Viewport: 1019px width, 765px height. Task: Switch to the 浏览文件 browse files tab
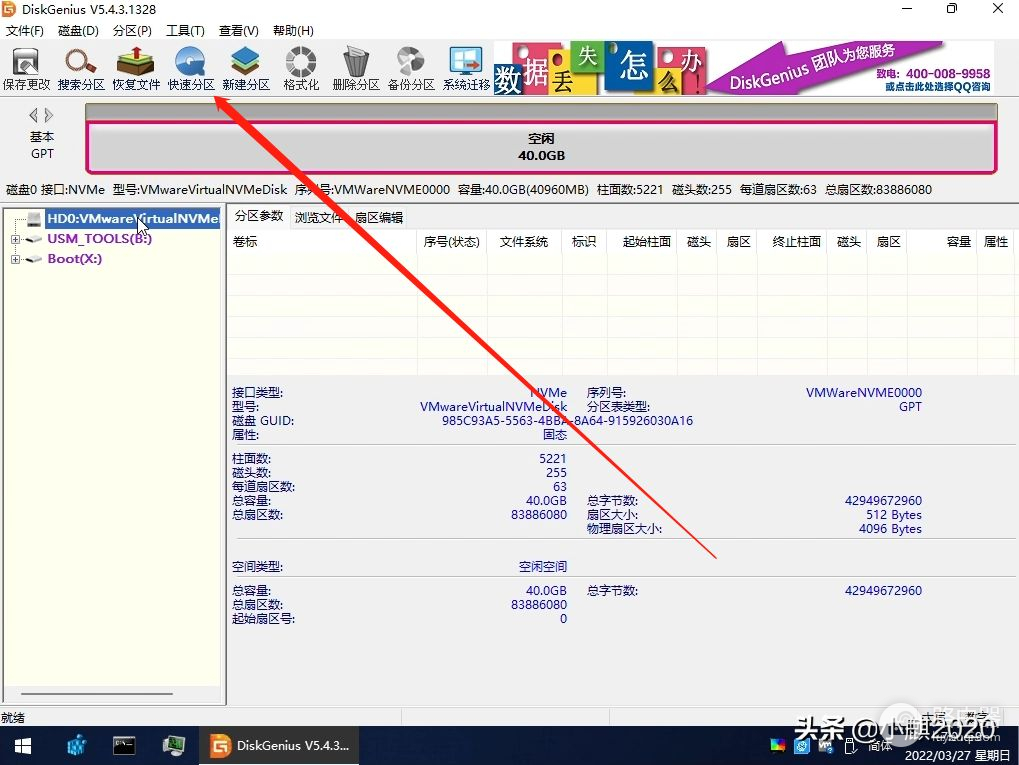(x=318, y=217)
